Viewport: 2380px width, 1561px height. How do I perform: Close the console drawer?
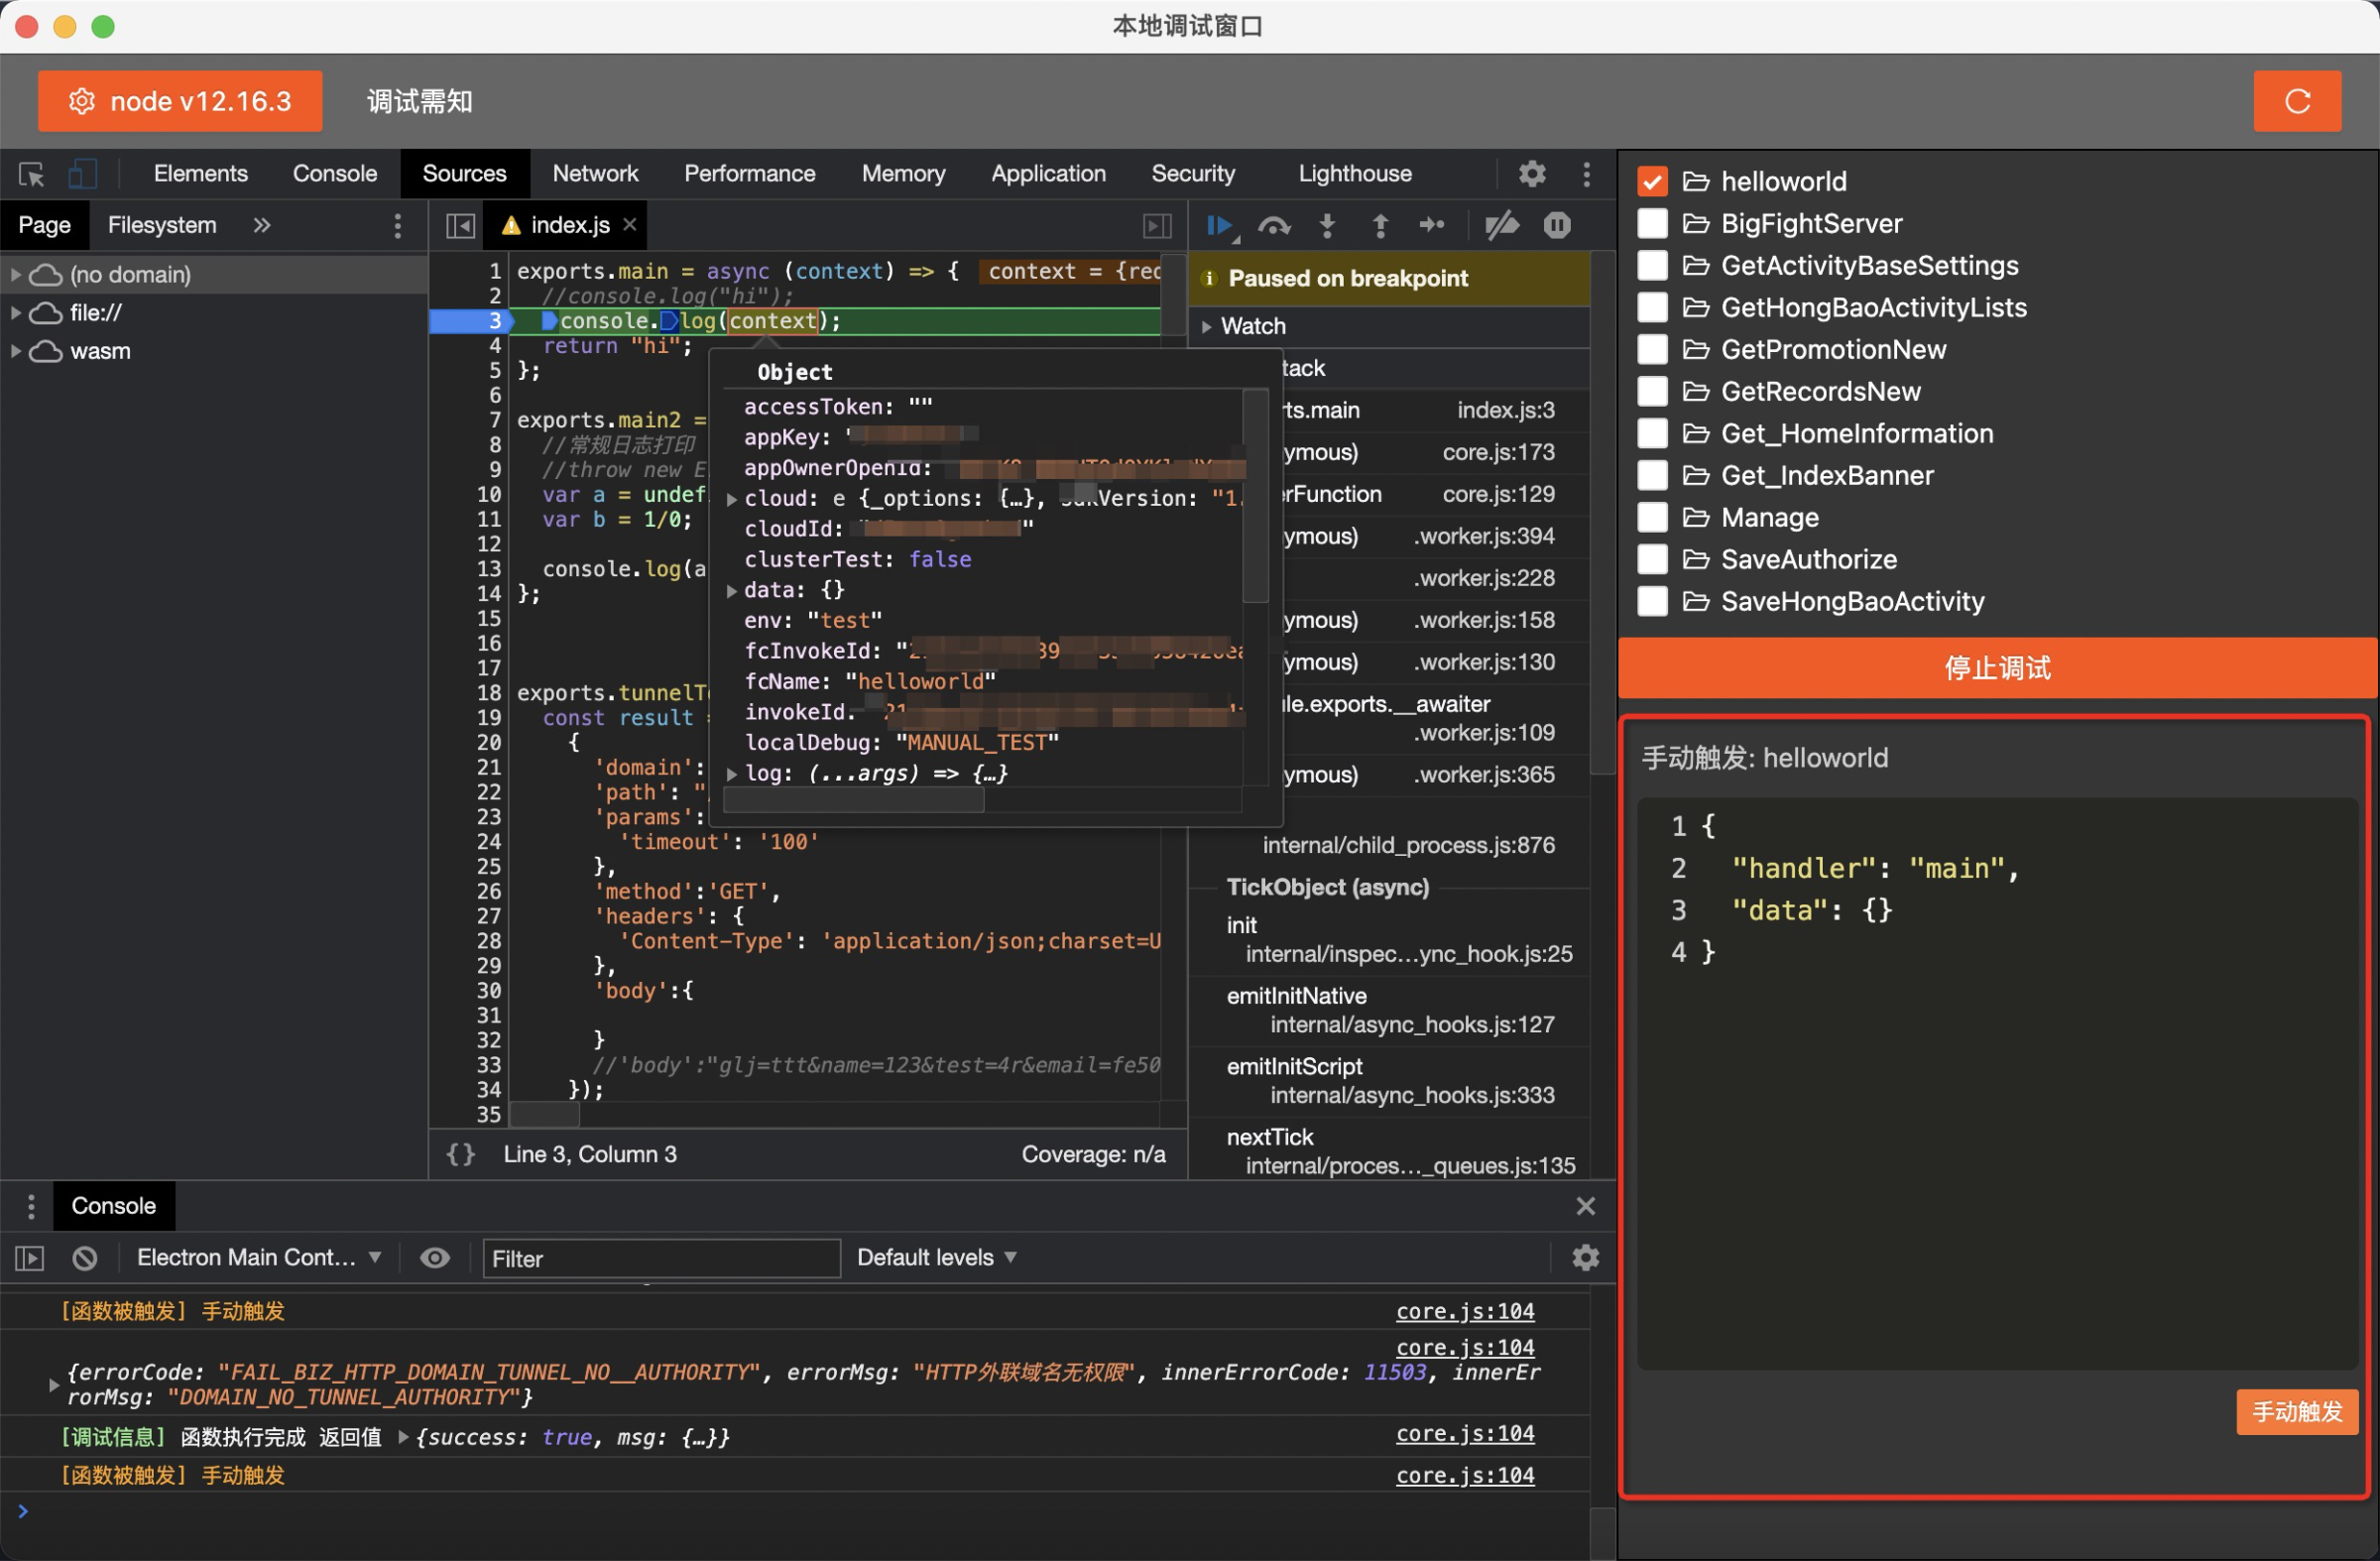[x=1585, y=1206]
